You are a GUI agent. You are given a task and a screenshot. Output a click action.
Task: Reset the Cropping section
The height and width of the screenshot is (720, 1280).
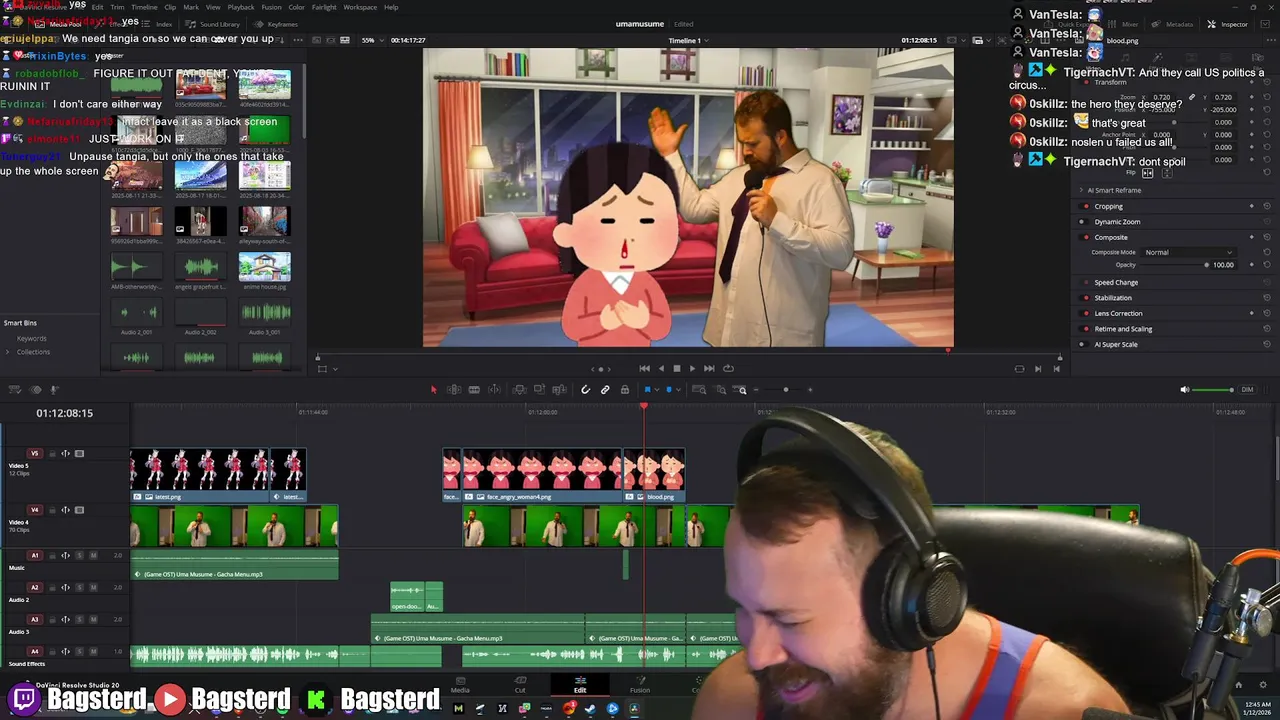[x=1267, y=206]
